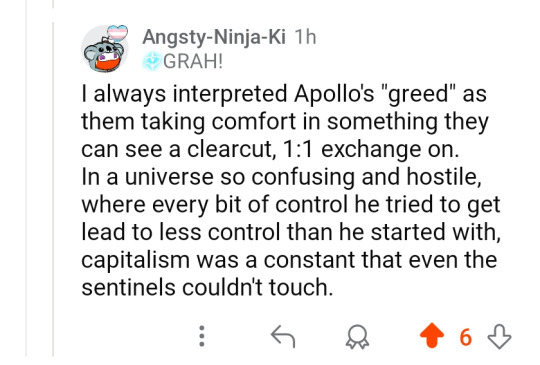This screenshot has width=540, height=365.
Task: Click the blue flair emoji icon
Action: click(152, 61)
